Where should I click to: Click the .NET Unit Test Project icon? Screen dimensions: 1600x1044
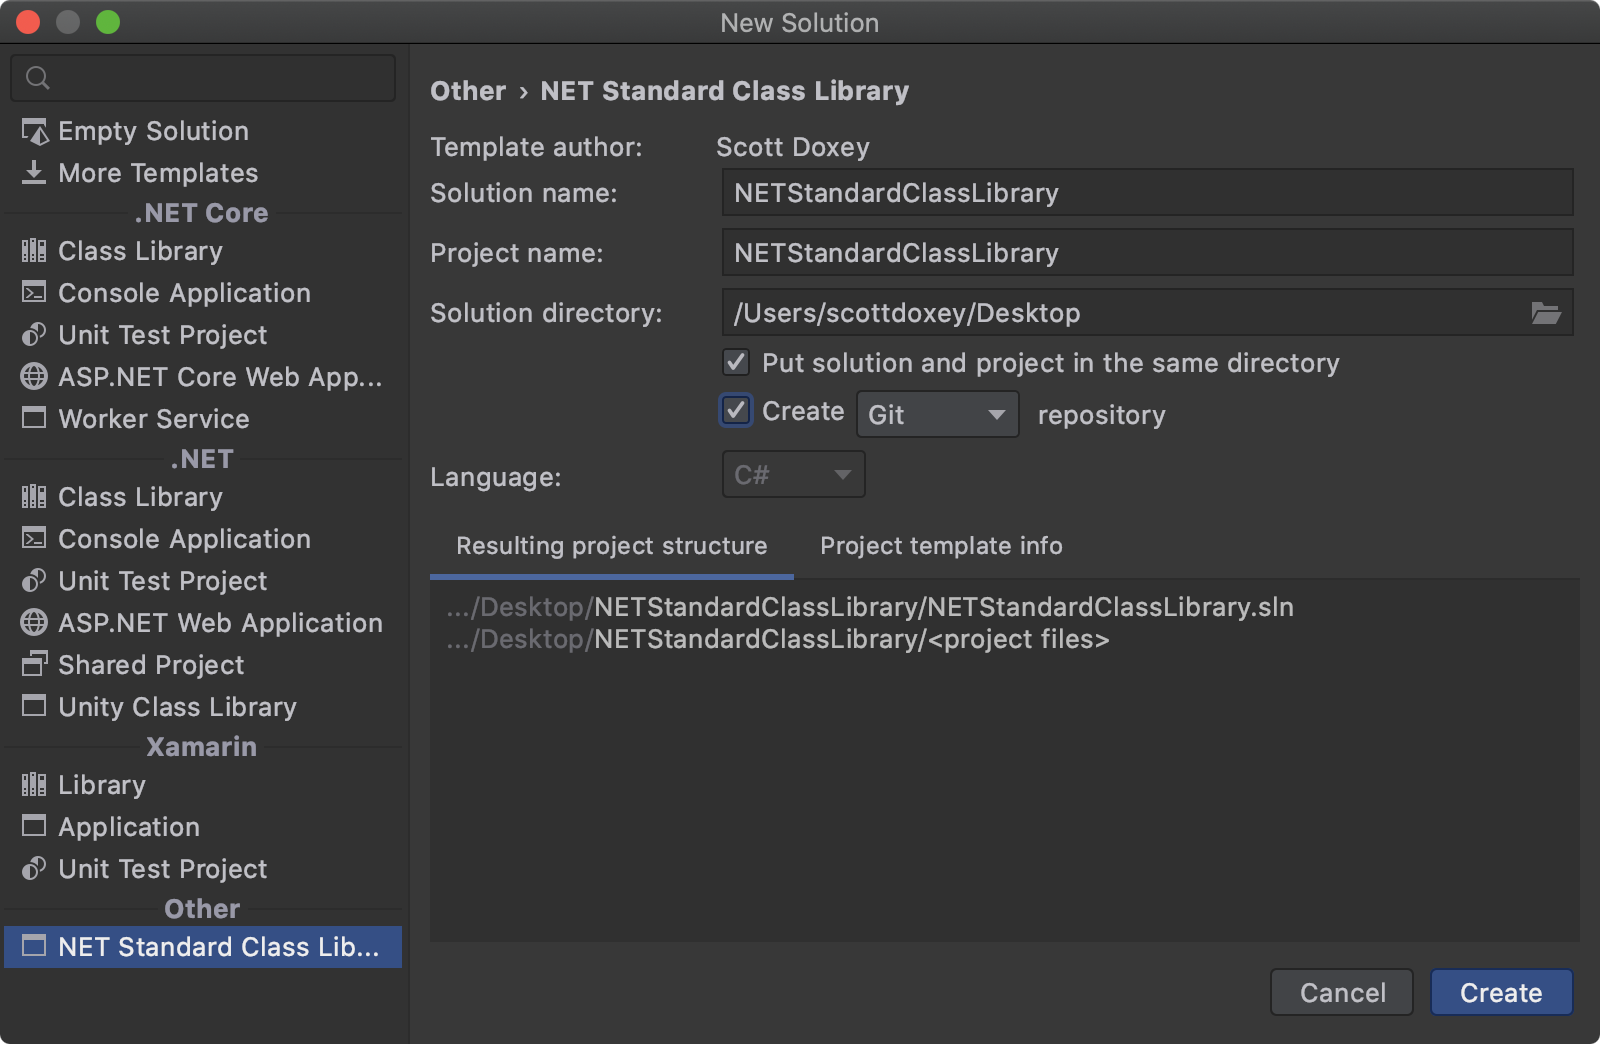pos(34,580)
